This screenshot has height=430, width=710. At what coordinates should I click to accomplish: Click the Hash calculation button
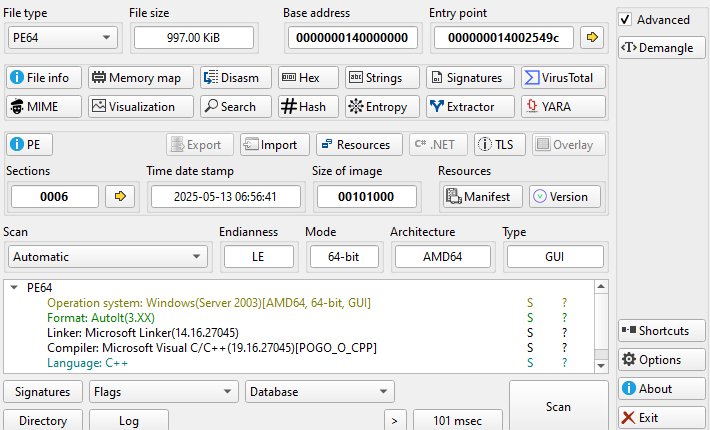click(x=304, y=107)
